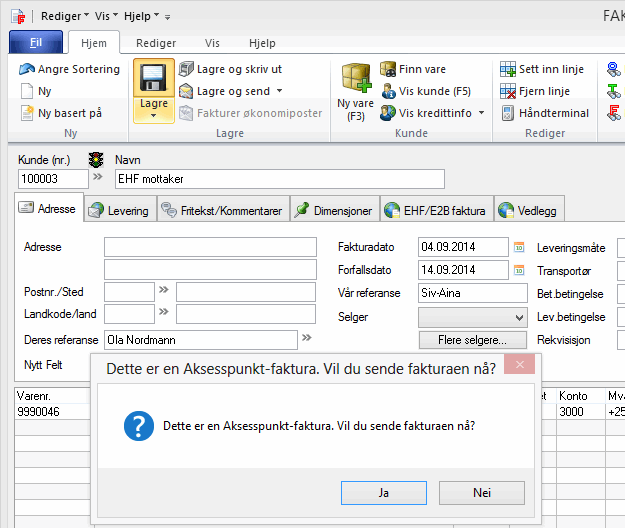Expand Lagre og send dropdown
The image size is (625, 528).
277,91
